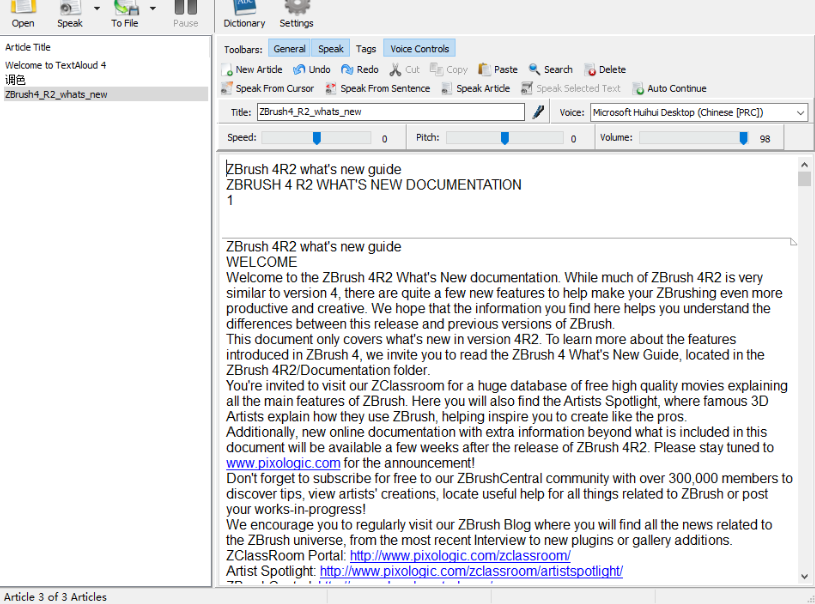
Task: Select the ZBrush4_R2_whats_new article
Action: [106, 94]
